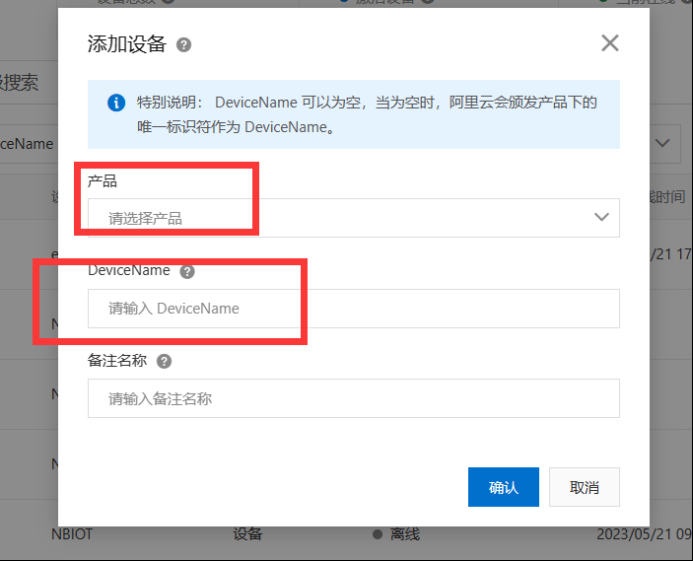Click the blue info icon in notice
The image size is (693, 561).
[x=116, y=103]
